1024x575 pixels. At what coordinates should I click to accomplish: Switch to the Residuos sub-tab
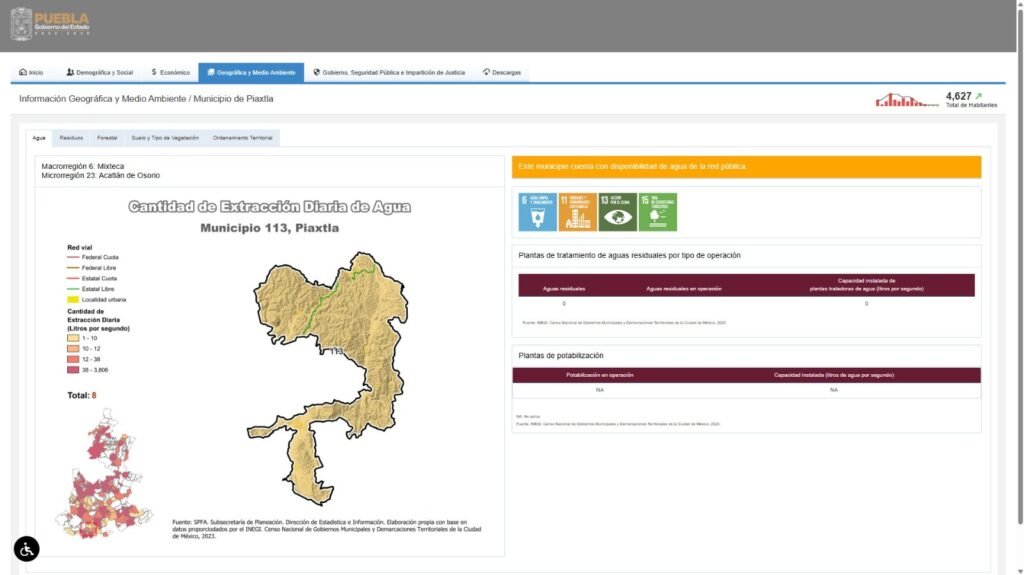(x=71, y=138)
